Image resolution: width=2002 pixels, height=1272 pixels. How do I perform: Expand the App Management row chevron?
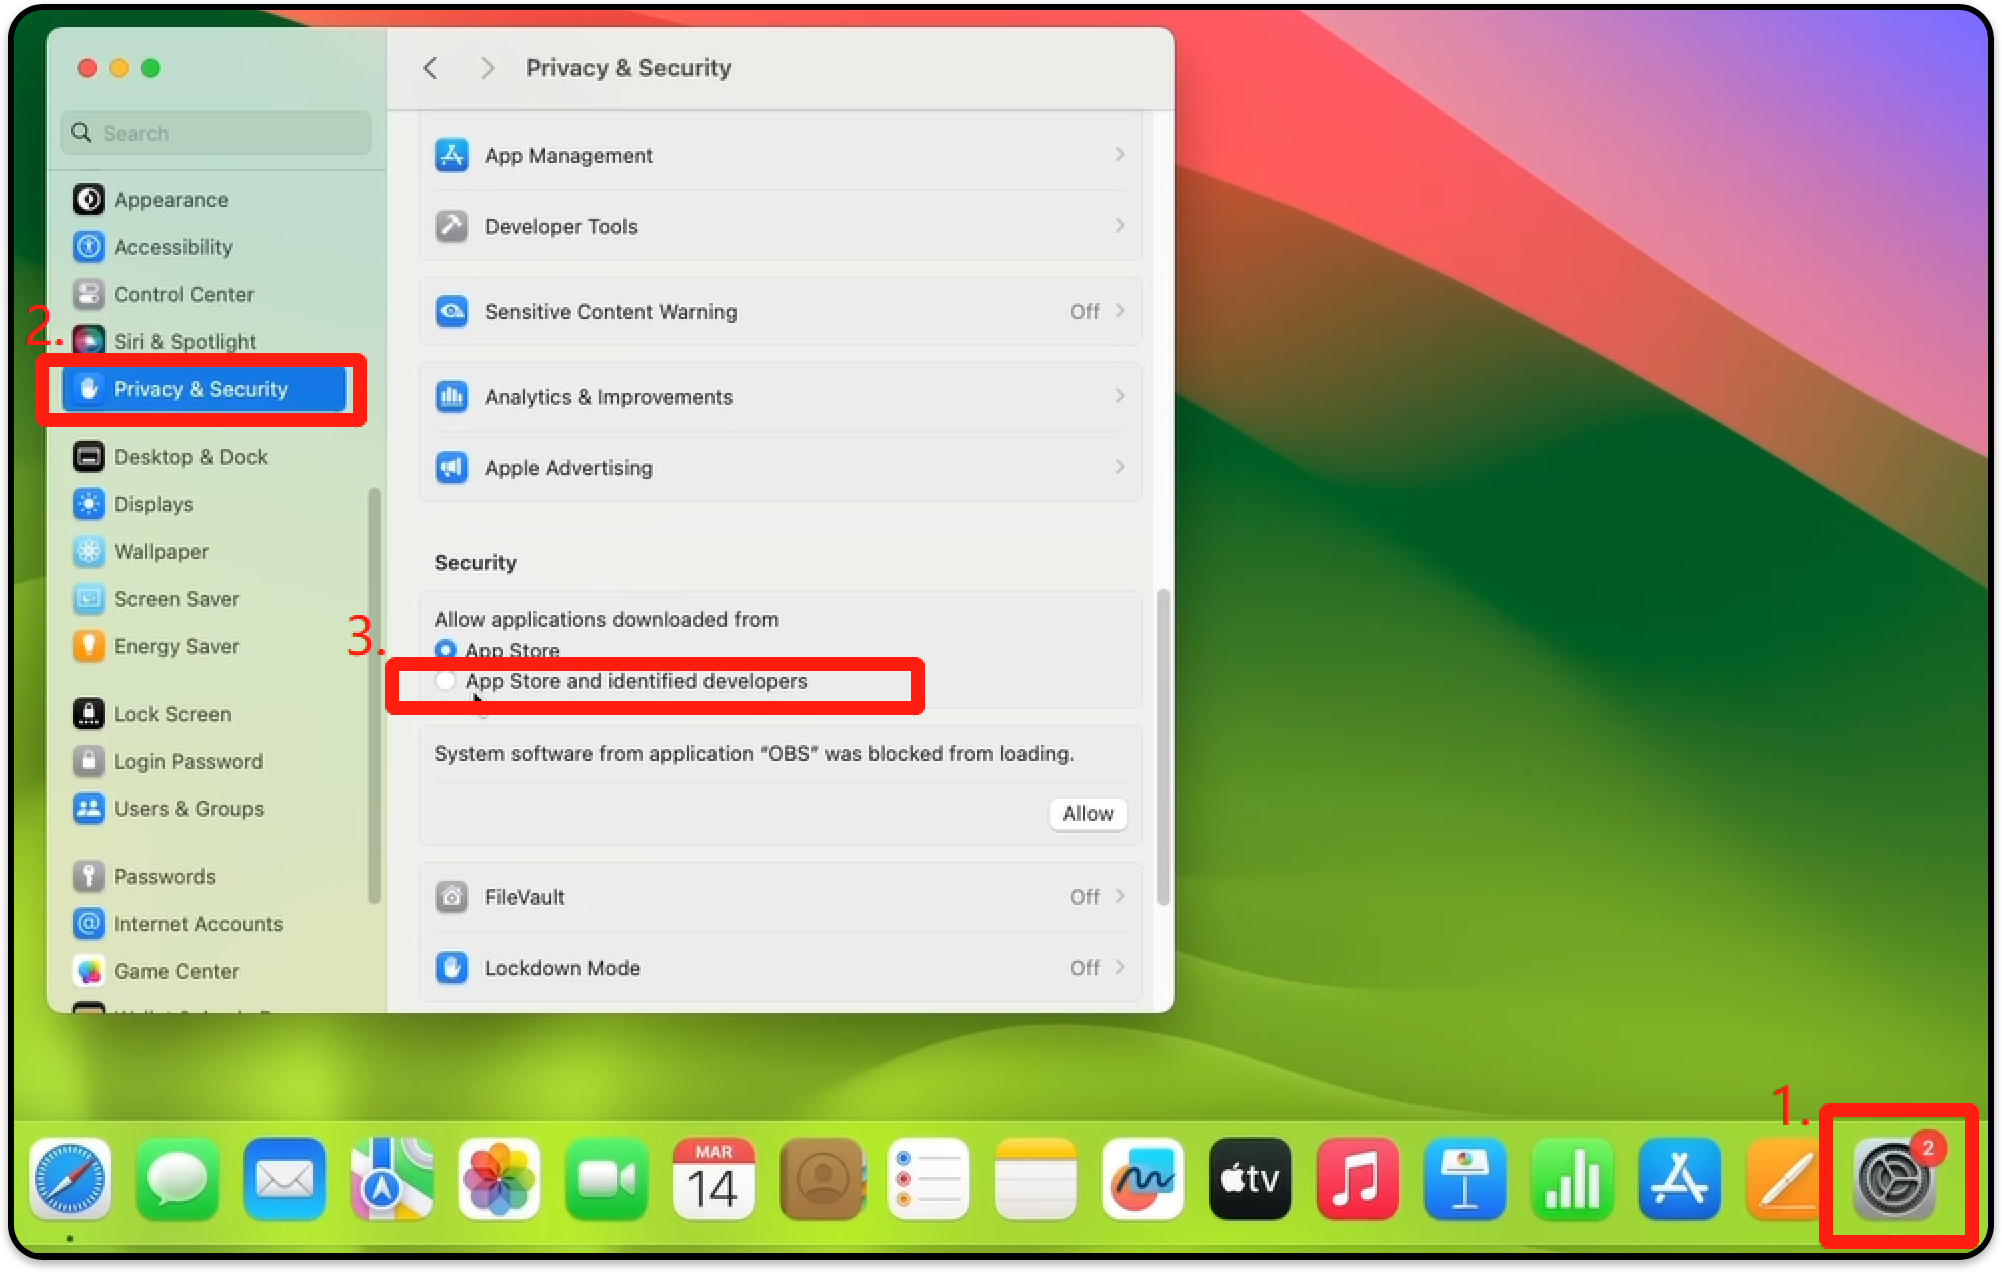click(1120, 155)
